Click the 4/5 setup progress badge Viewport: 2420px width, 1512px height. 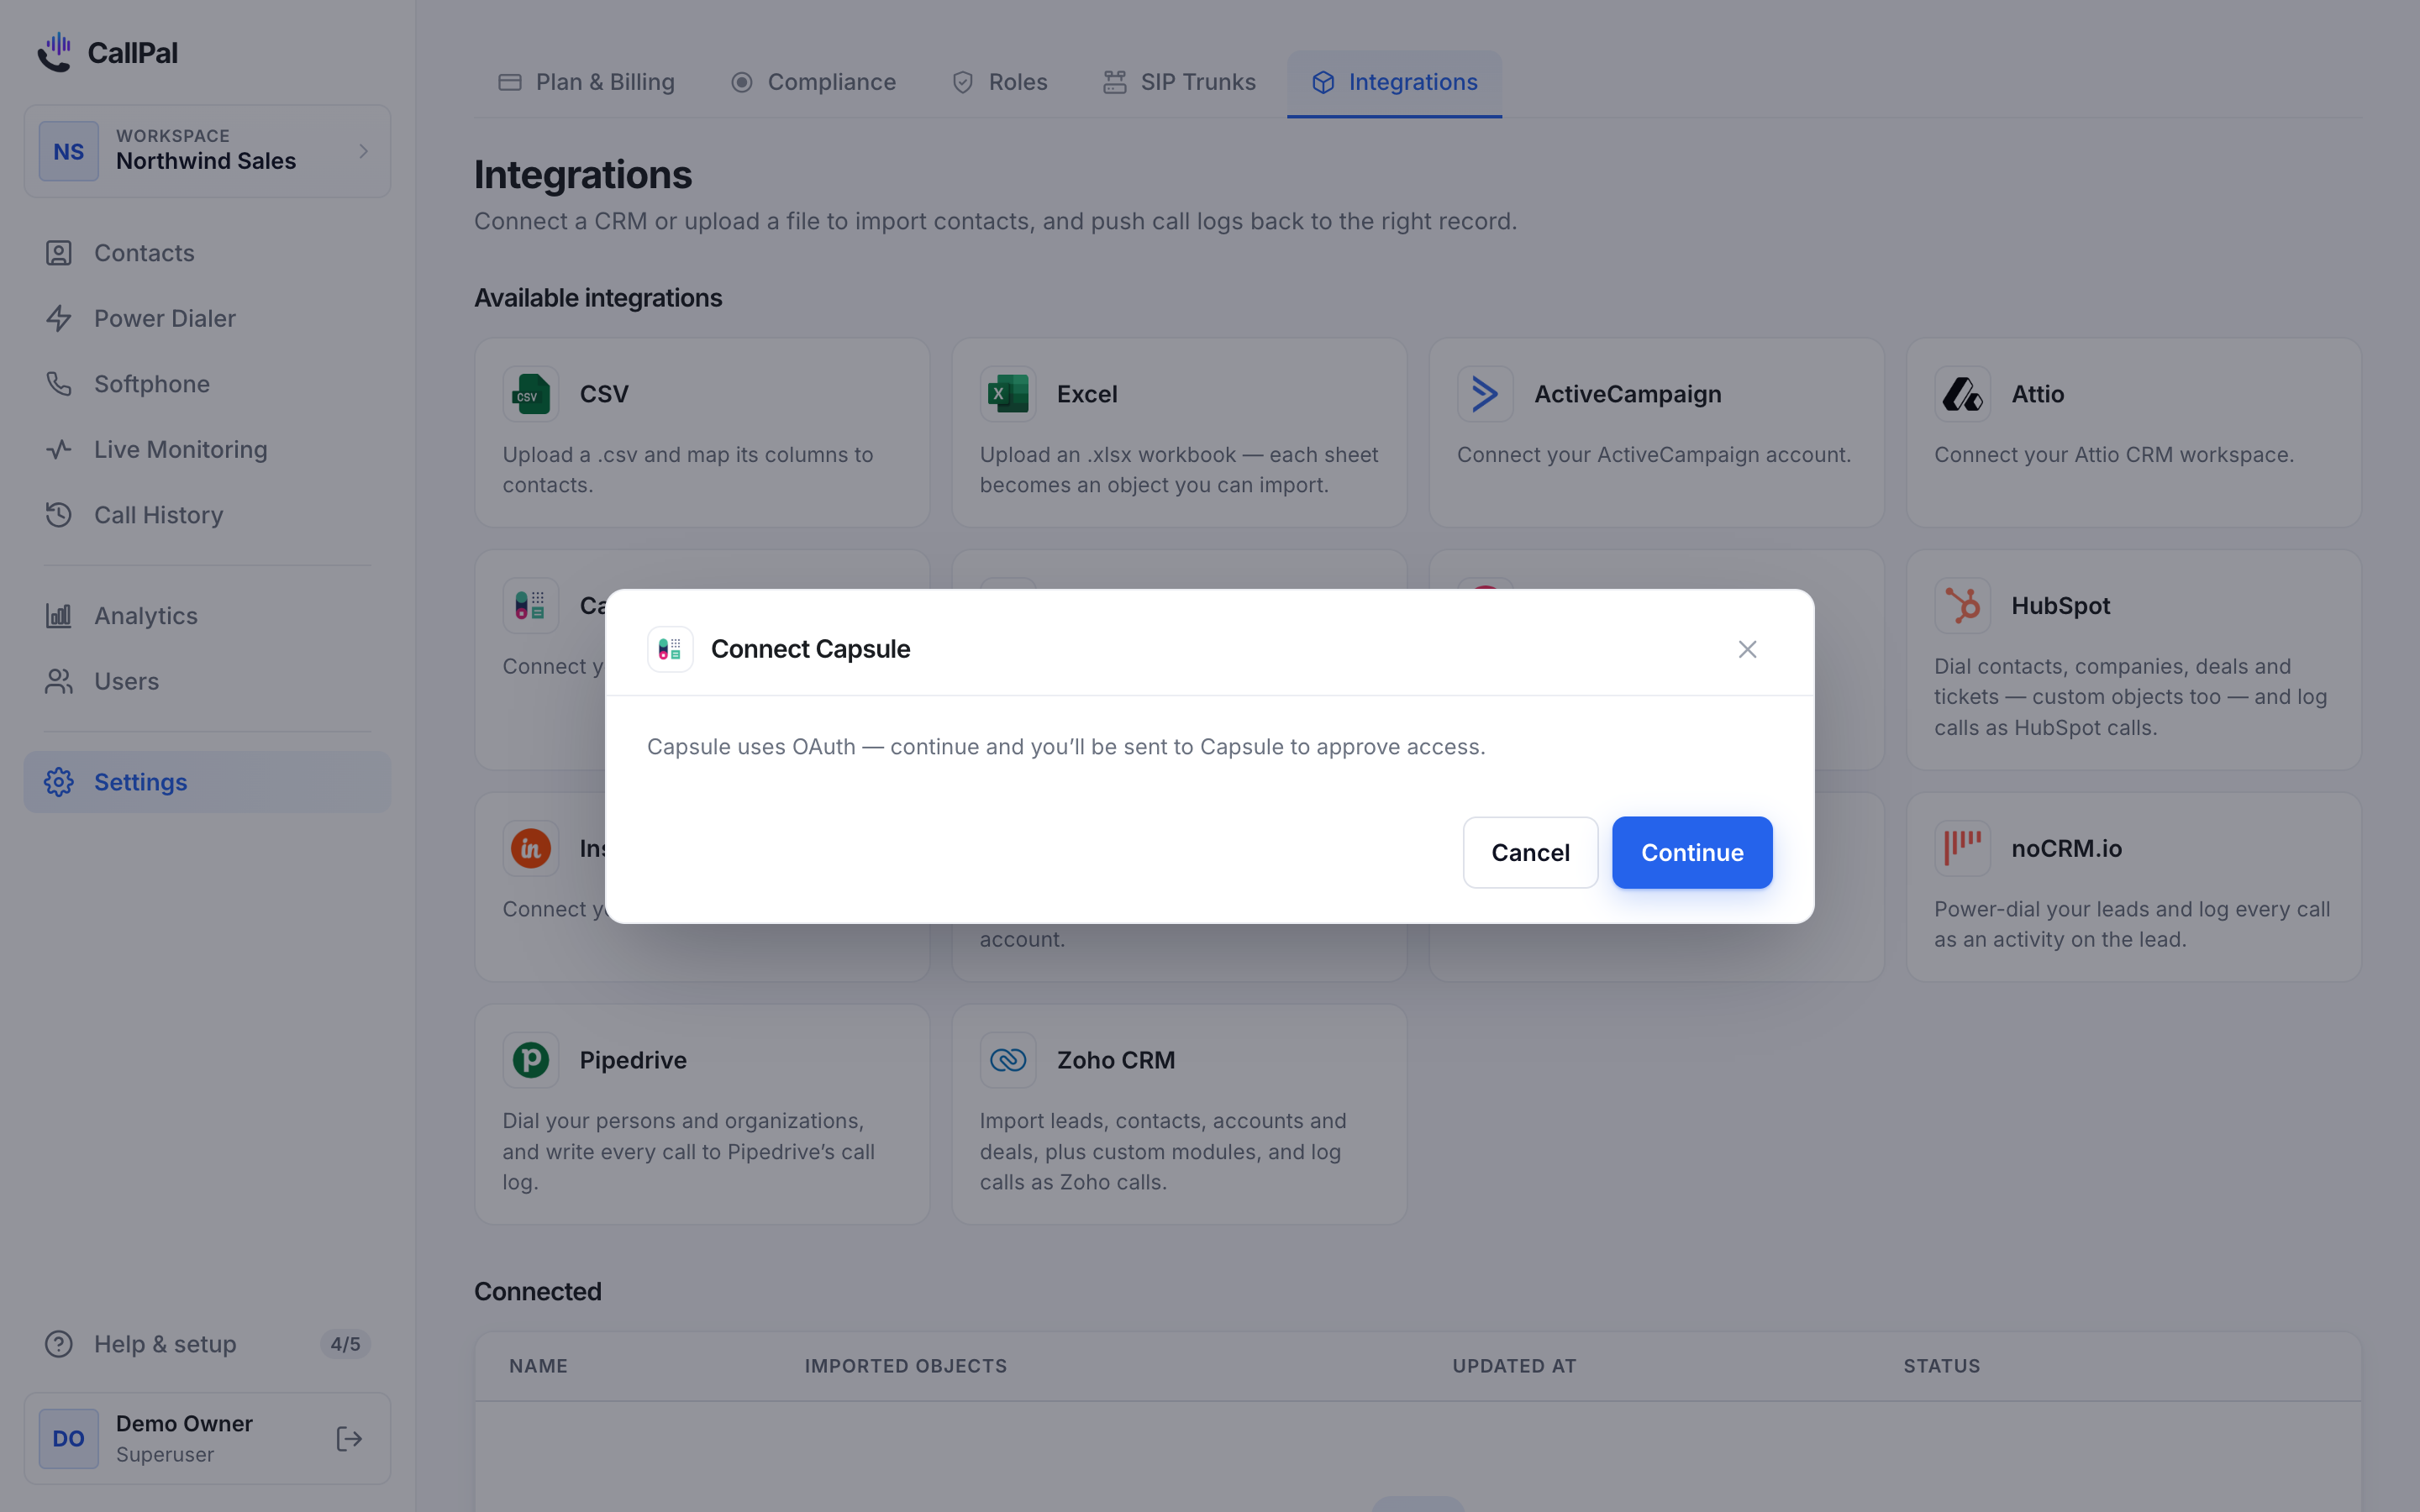345,1344
